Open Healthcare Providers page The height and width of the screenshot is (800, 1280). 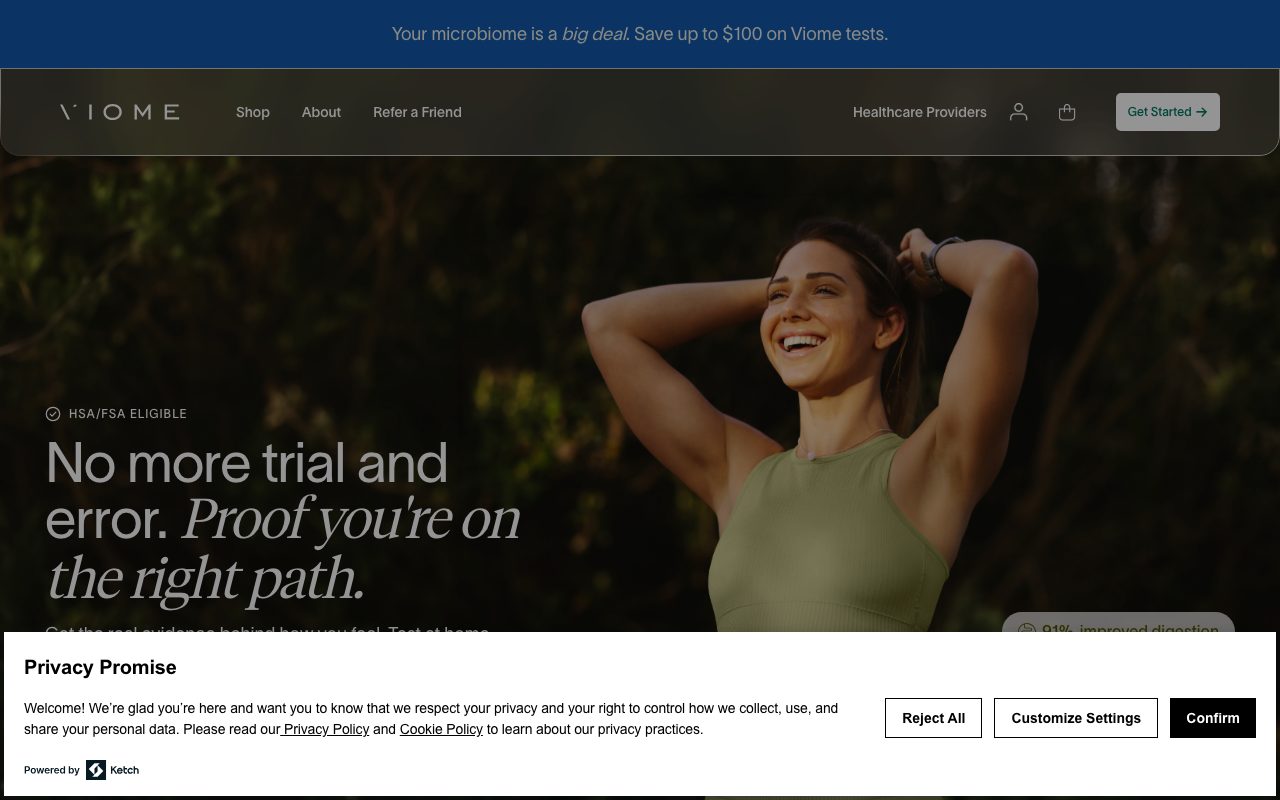[919, 112]
